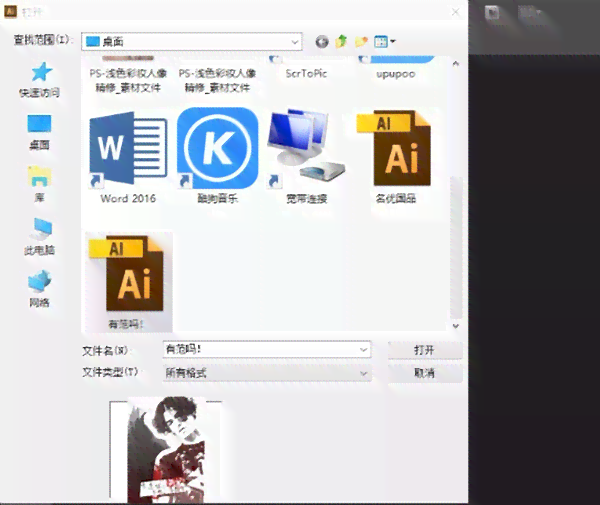Close the open dialog window
The width and height of the screenshot is (600, 505).
pyautogui.click(x=455, y=11)
